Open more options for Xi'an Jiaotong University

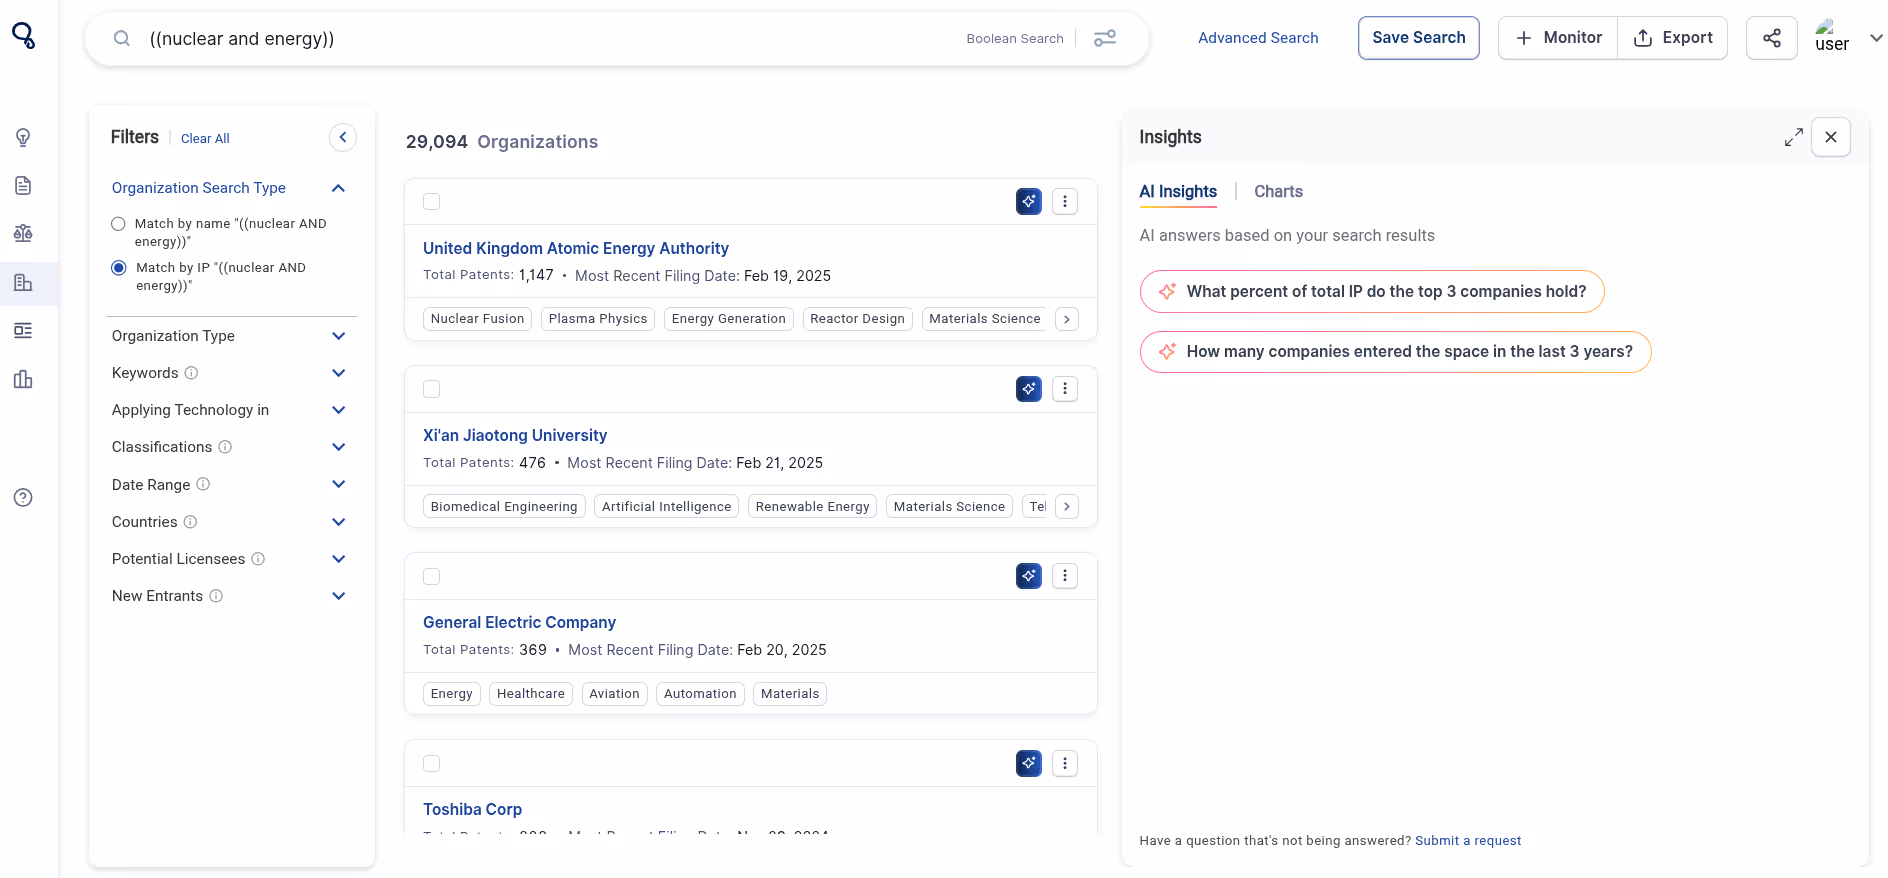pos(1065,388)
